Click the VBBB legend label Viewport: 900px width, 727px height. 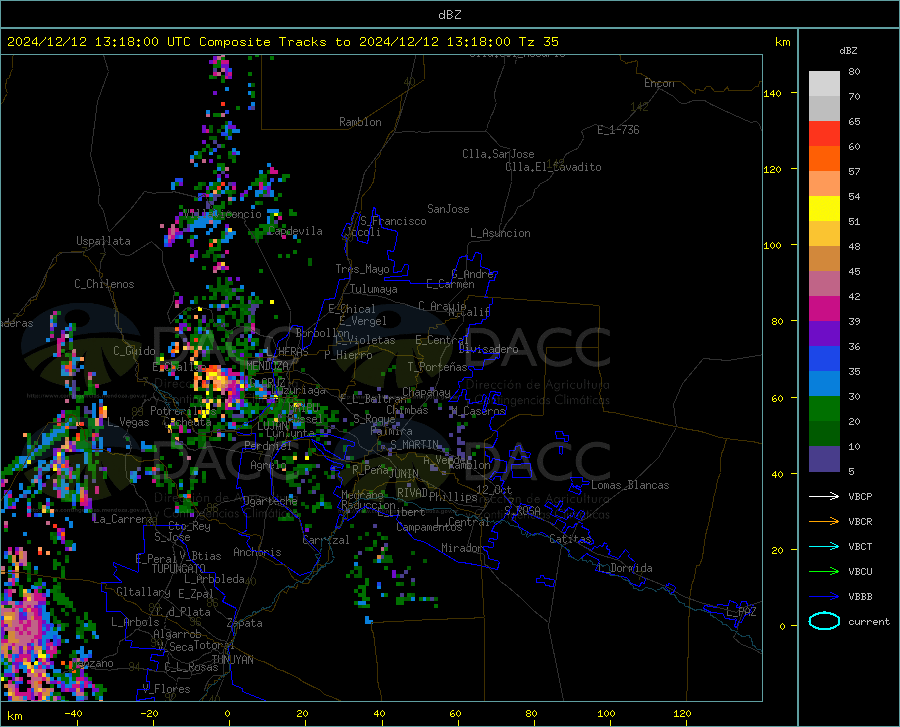(x=860, y=597)
